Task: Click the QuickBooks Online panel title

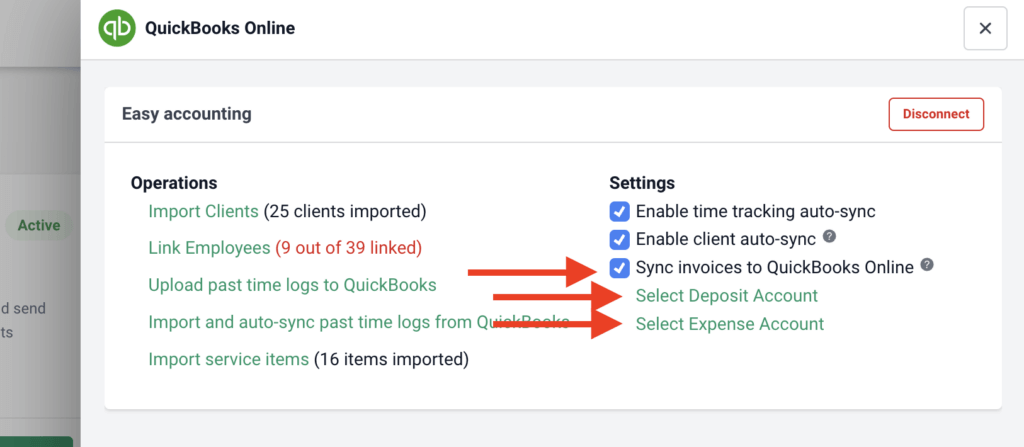Action: (220, 28)
